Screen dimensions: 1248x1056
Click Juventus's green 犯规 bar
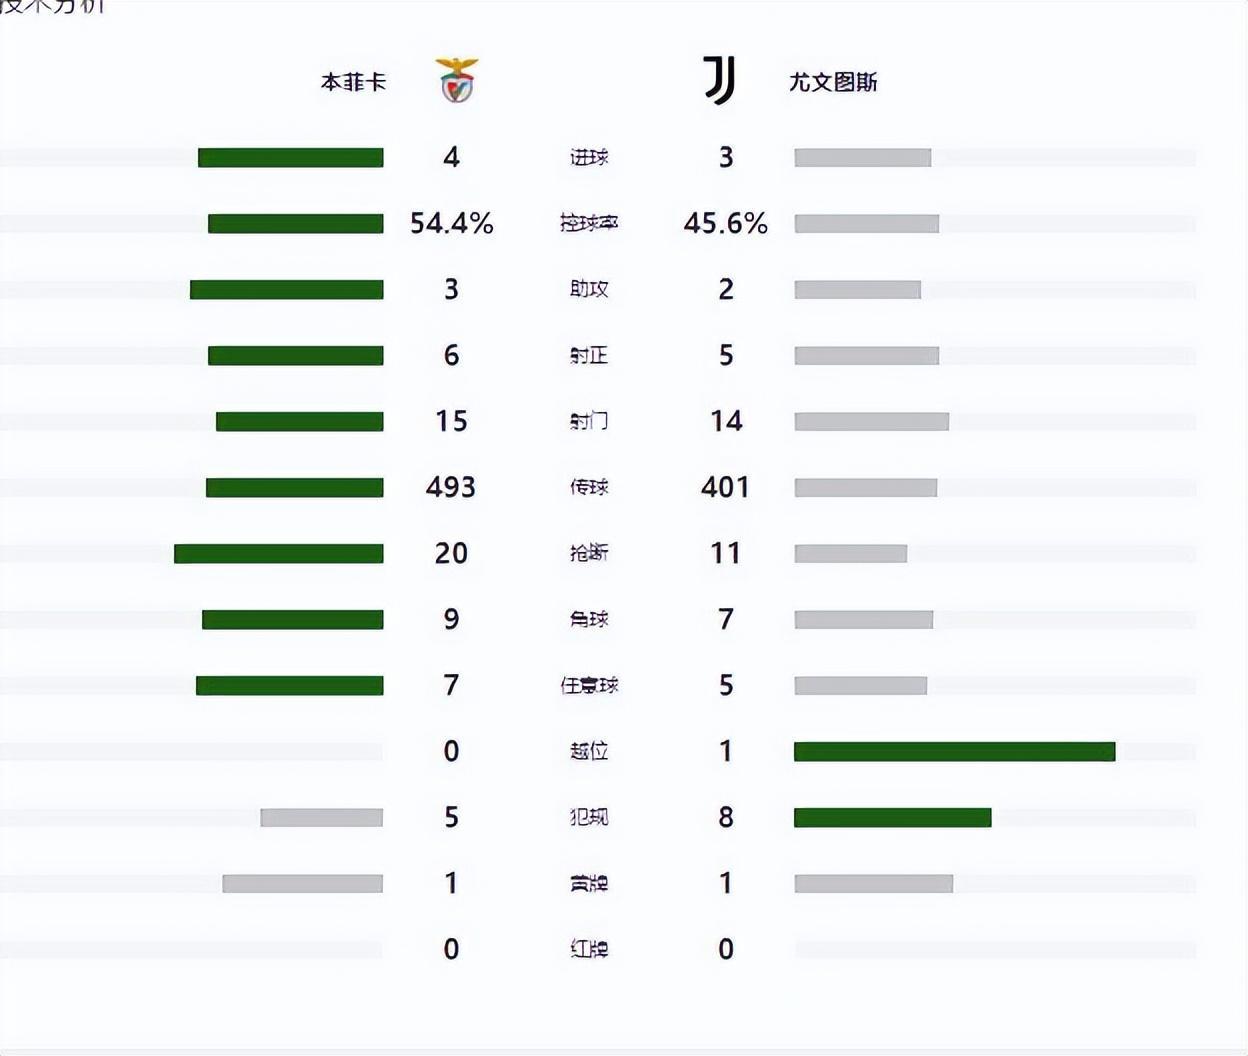coord(892,817)
